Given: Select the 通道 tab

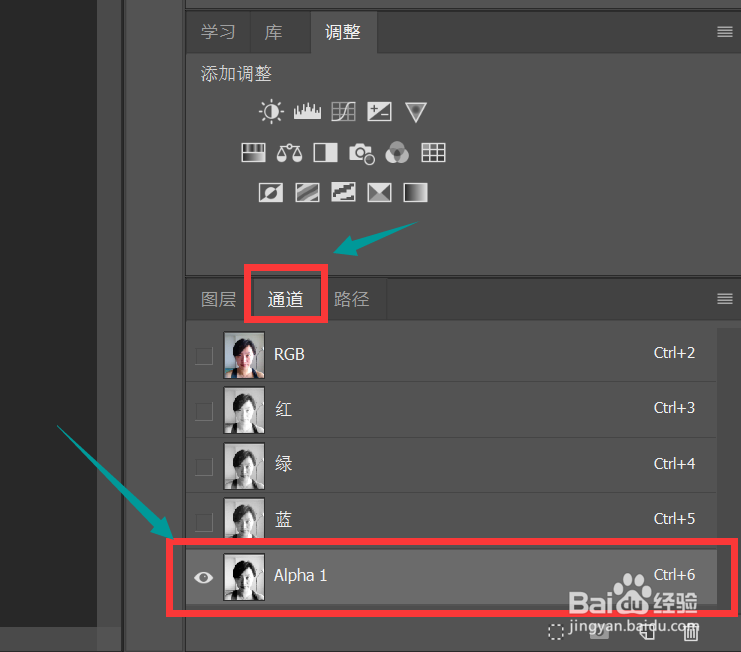Looking at the screenshot, I should [285, 299].
